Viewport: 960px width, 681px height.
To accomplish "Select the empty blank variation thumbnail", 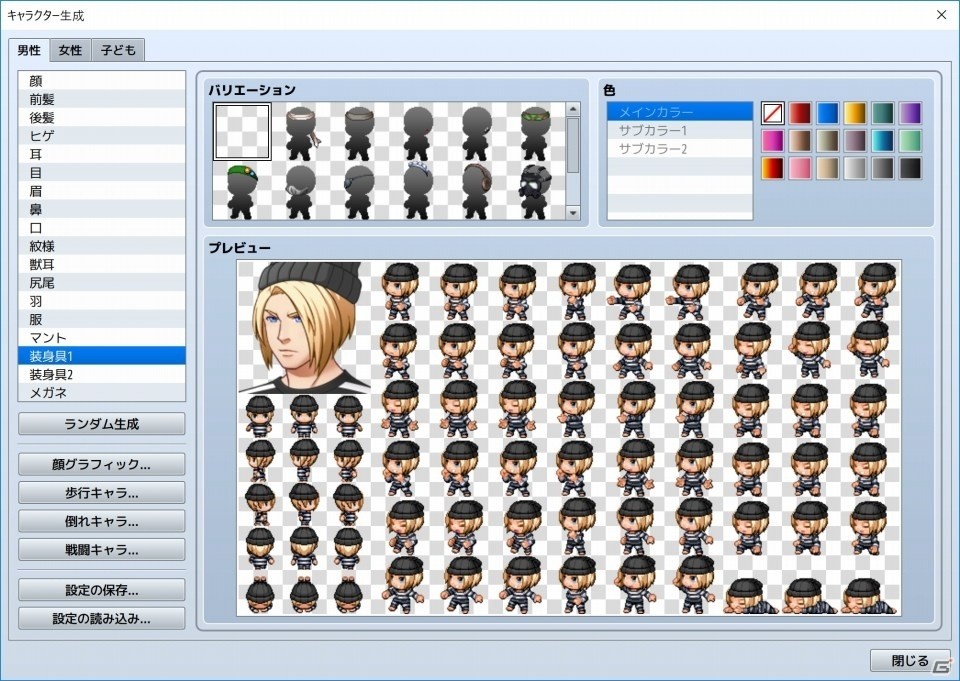I will point(242,132).
